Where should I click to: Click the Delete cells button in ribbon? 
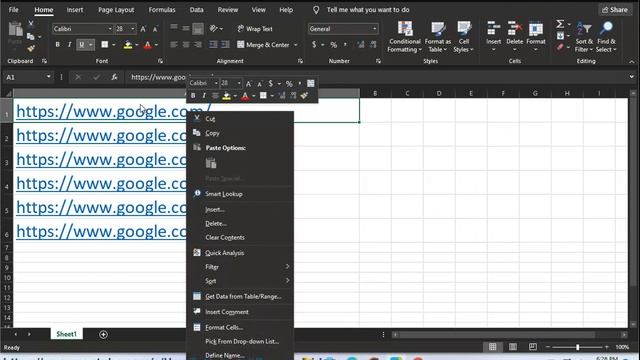tap(514, 37)
